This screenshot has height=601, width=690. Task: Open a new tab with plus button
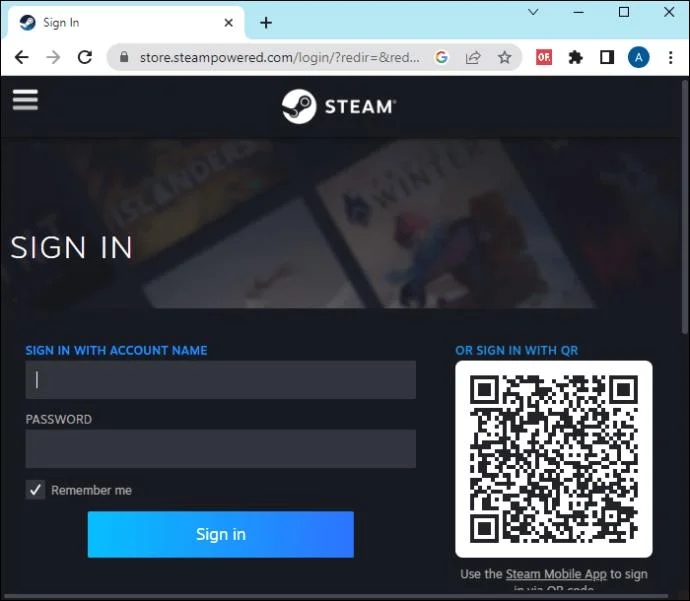tap(266, 22)
